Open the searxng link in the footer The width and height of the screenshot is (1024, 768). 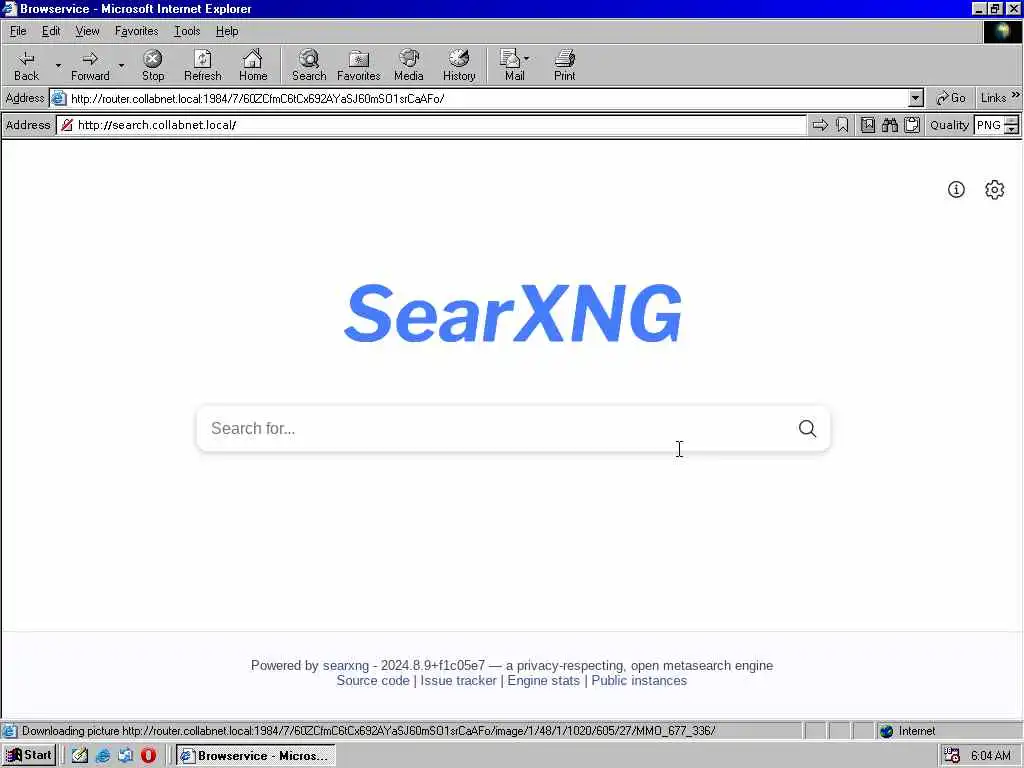(x=345, y=665)
